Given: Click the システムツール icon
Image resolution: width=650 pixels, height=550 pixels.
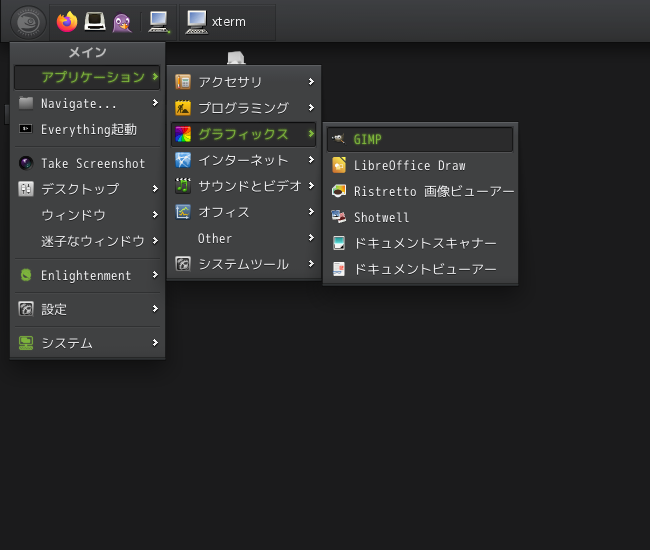Looking at the screenshot, I should point(183,264).
